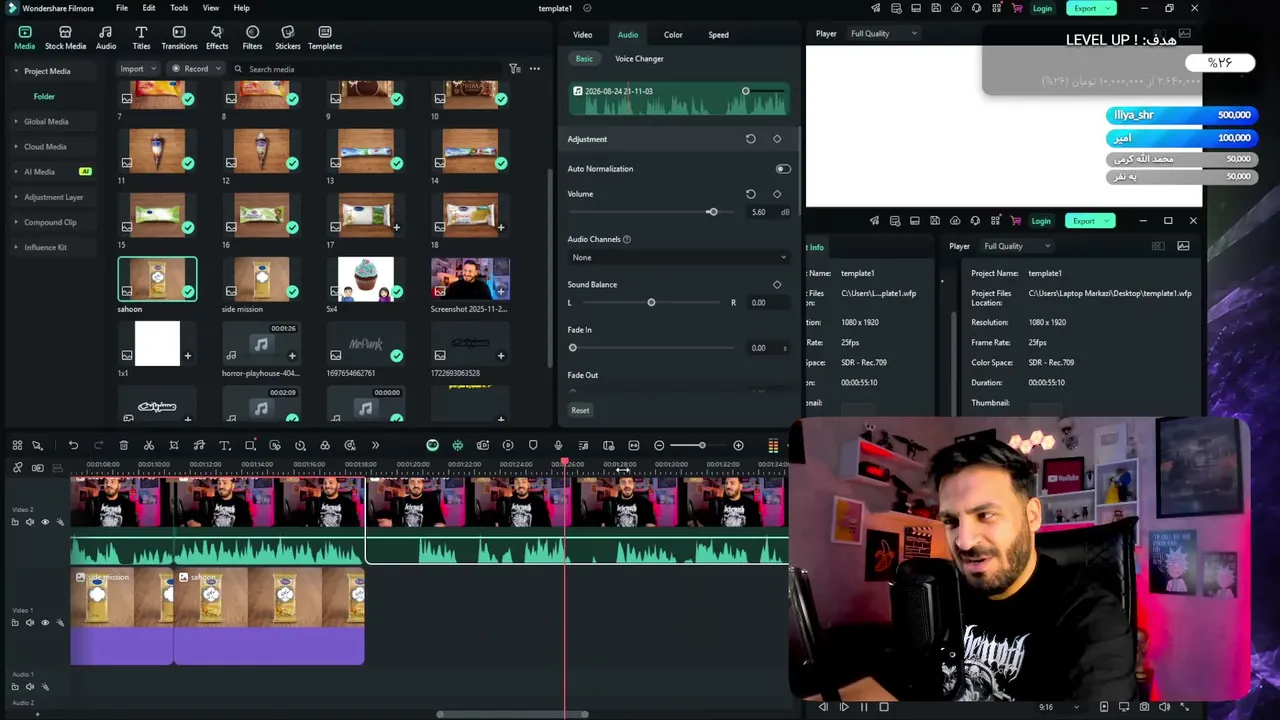Open the Transitions library tab

tap(179, 38)
